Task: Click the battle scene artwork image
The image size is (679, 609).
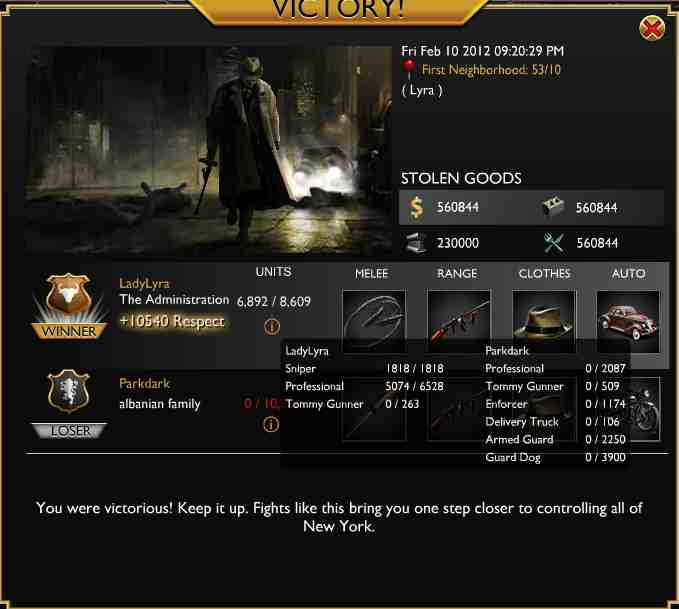Action: pos(209,150)
